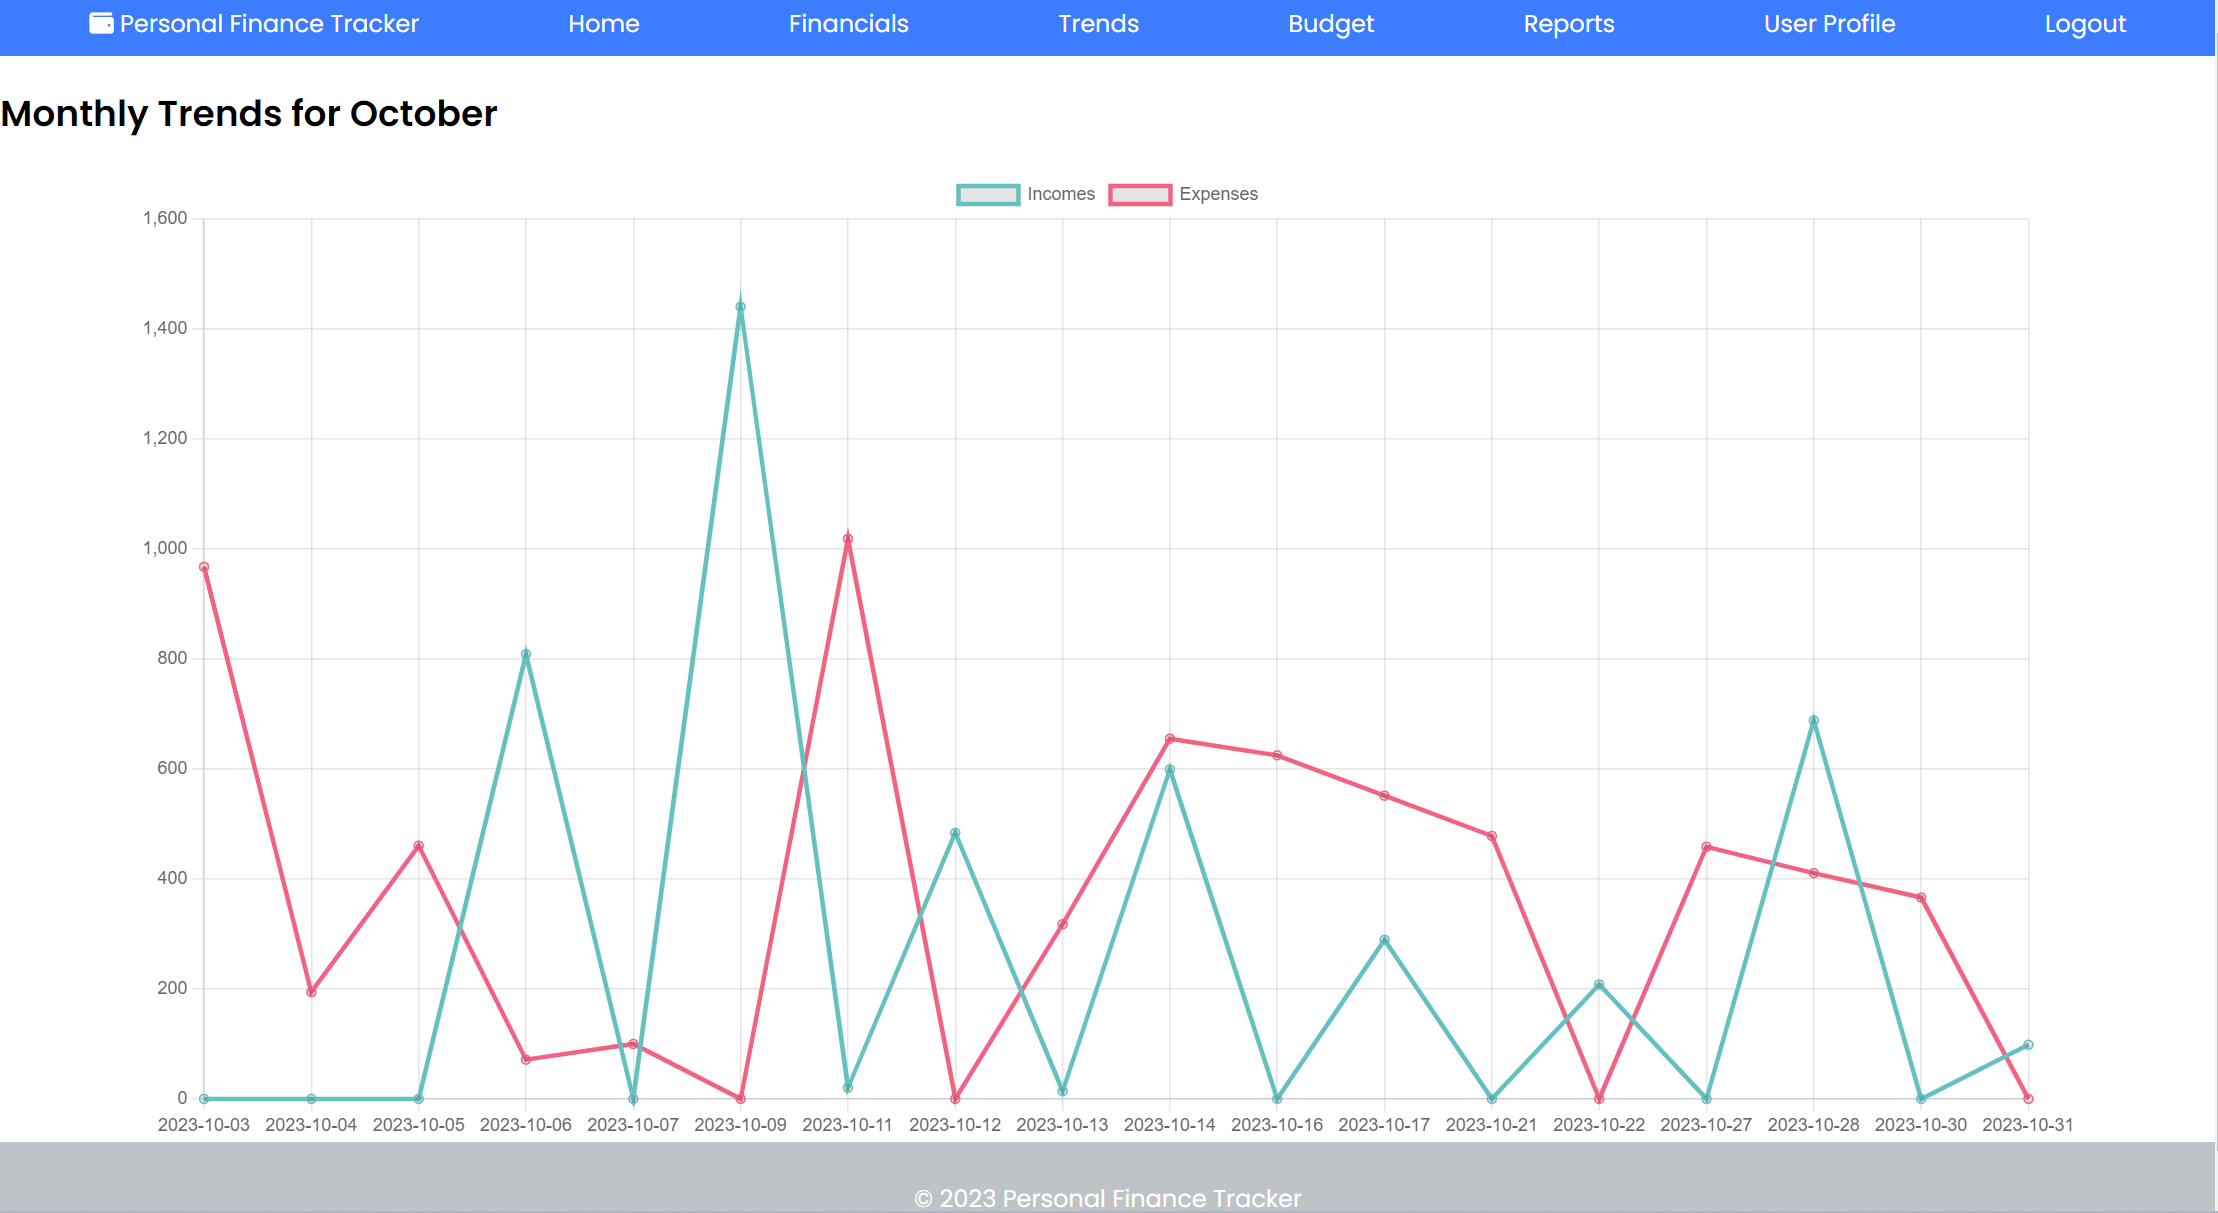The image size is (2218, 1213).
Task: Open the Personal Finance Tracker brand link
Action: point(254,24)
